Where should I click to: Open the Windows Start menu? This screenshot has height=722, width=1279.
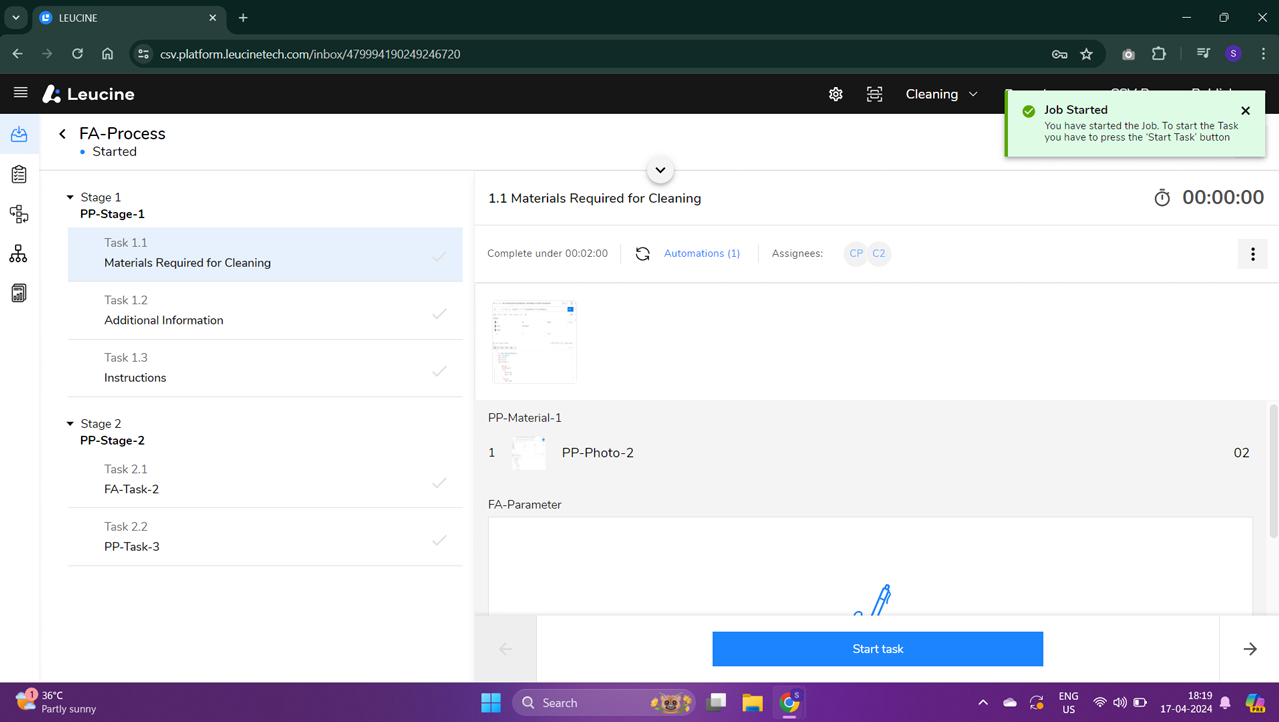pyautogui.click(x=491, y=703)
